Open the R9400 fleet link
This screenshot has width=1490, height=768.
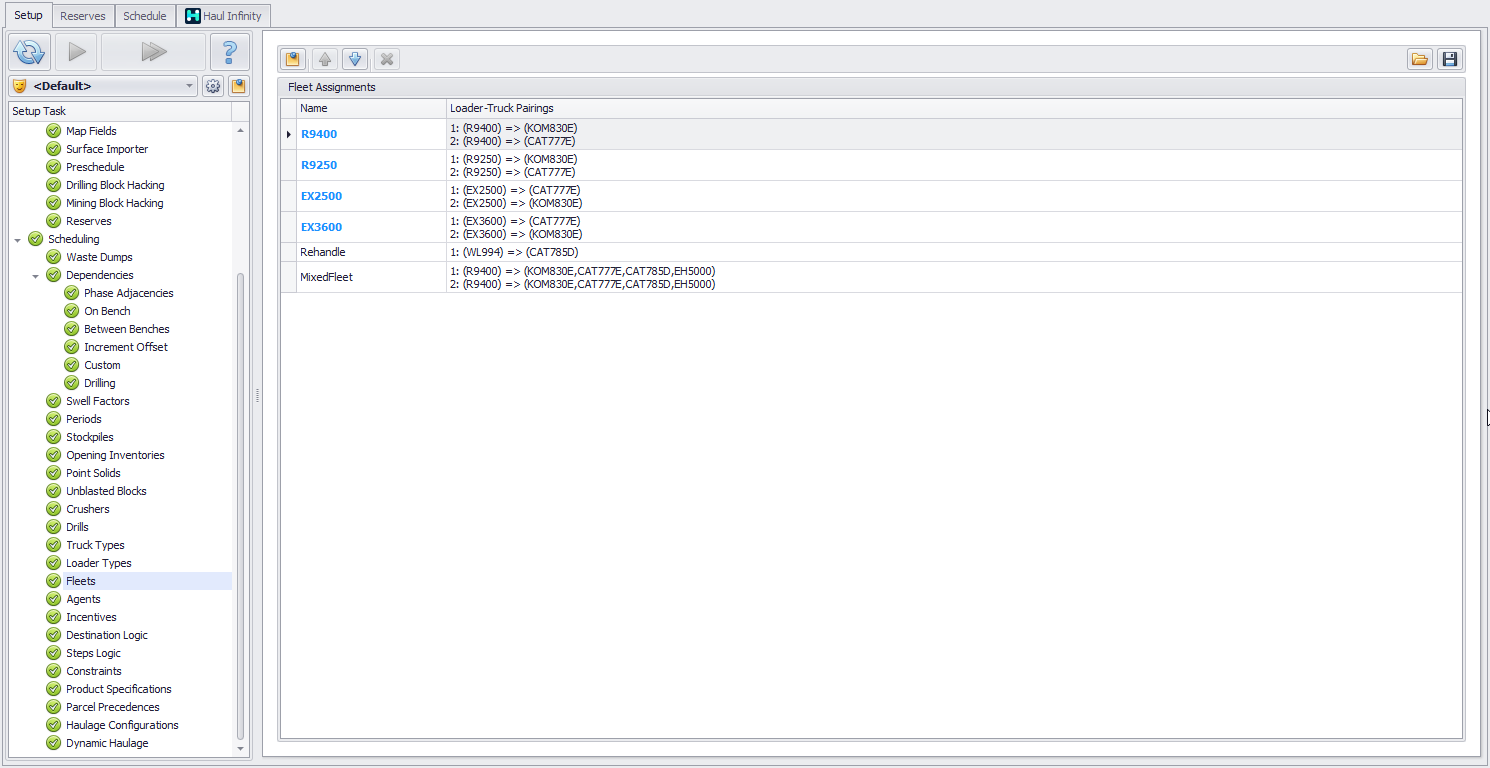click(319, 134)
